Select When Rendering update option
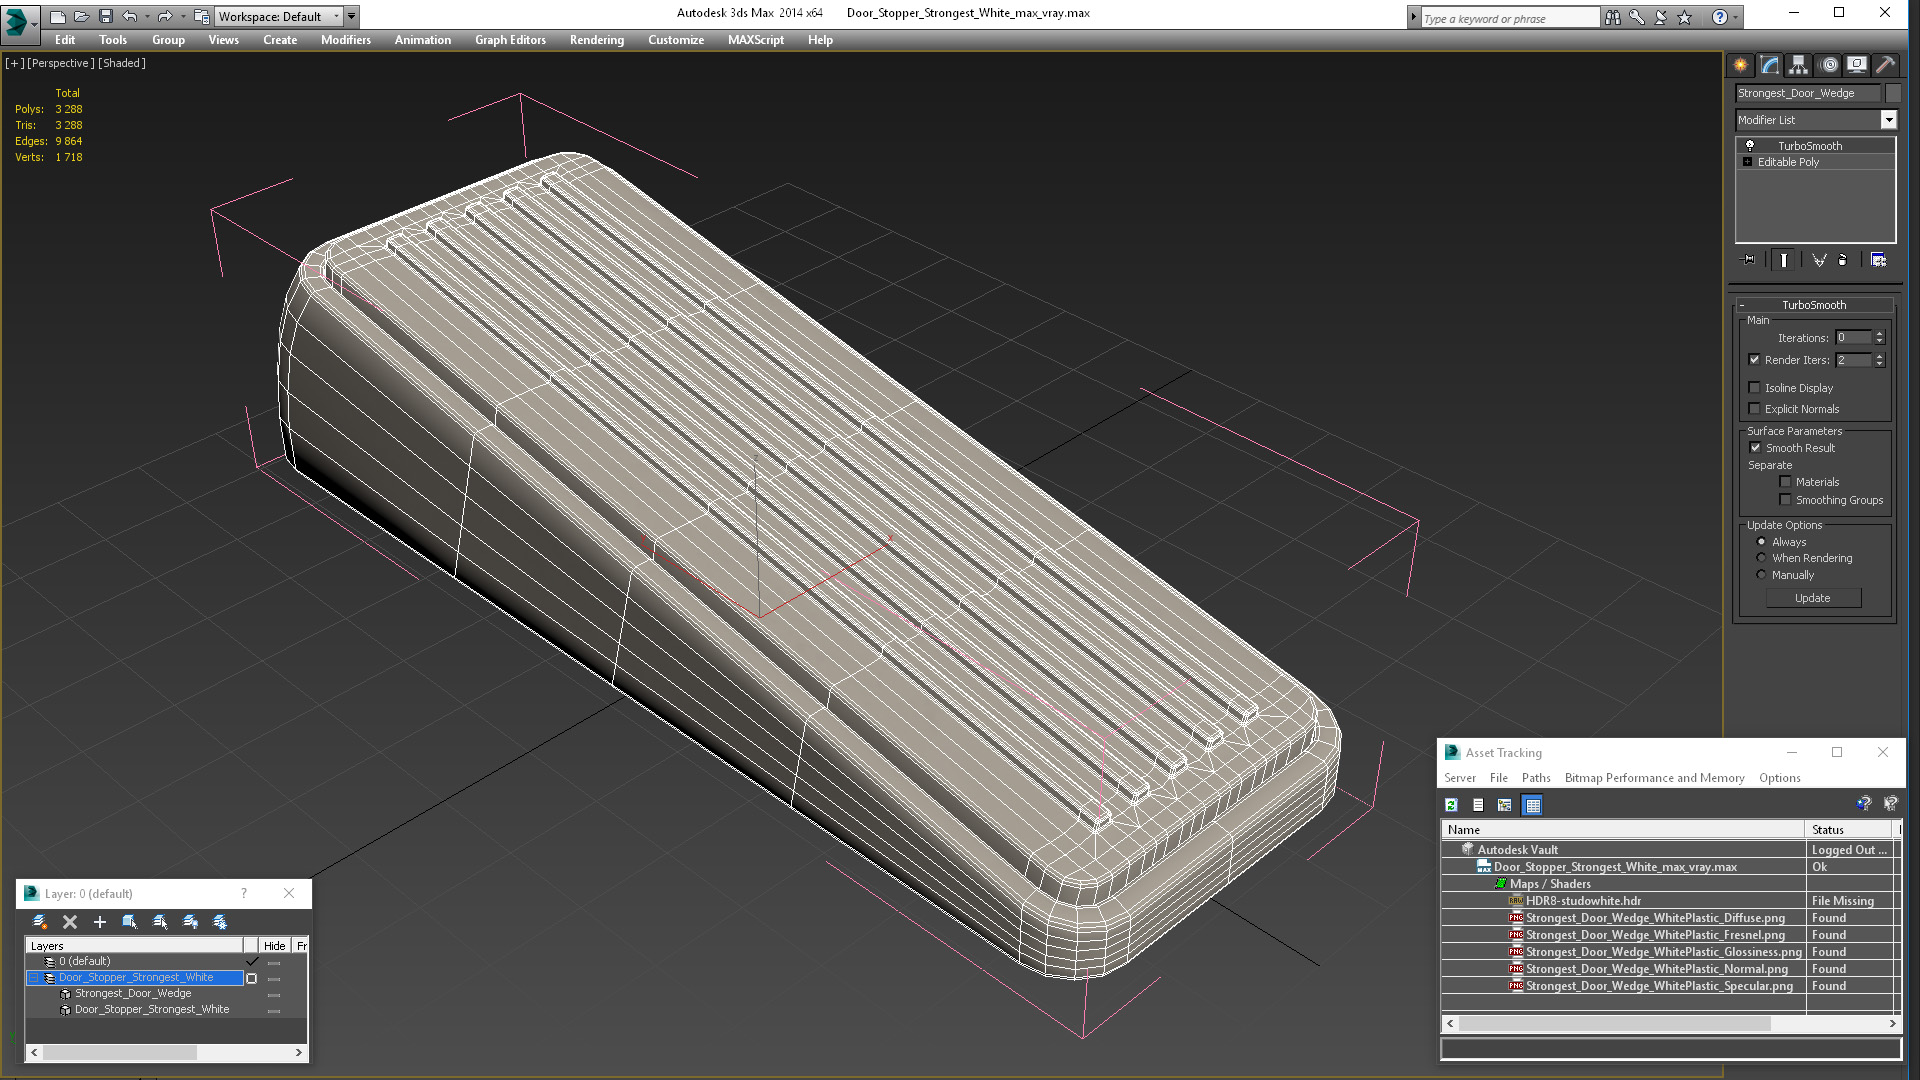The image size is (1920, 1080). pyautogui.click(x=1761, y=558)
